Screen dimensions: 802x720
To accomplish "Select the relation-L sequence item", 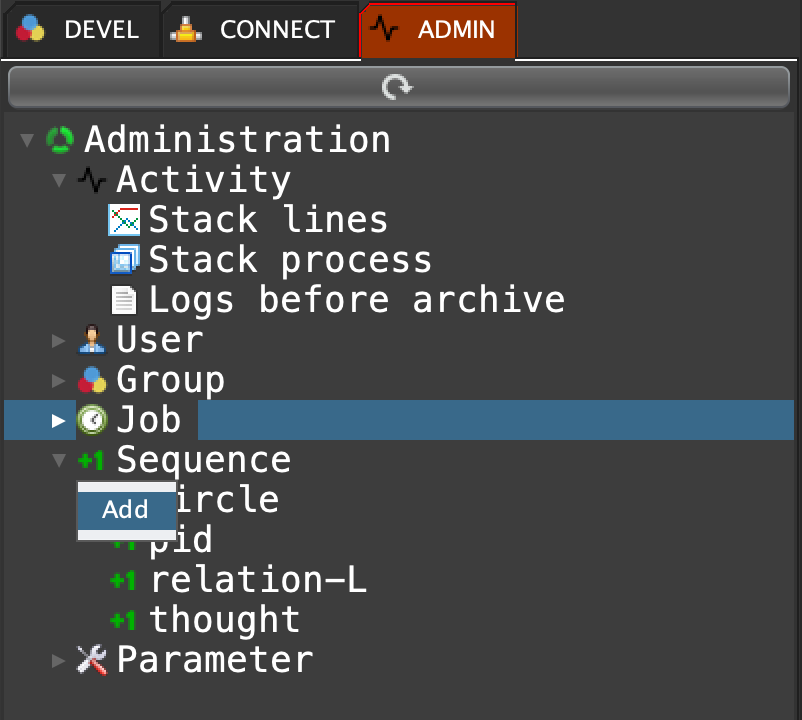I will (x=257, y=580).
